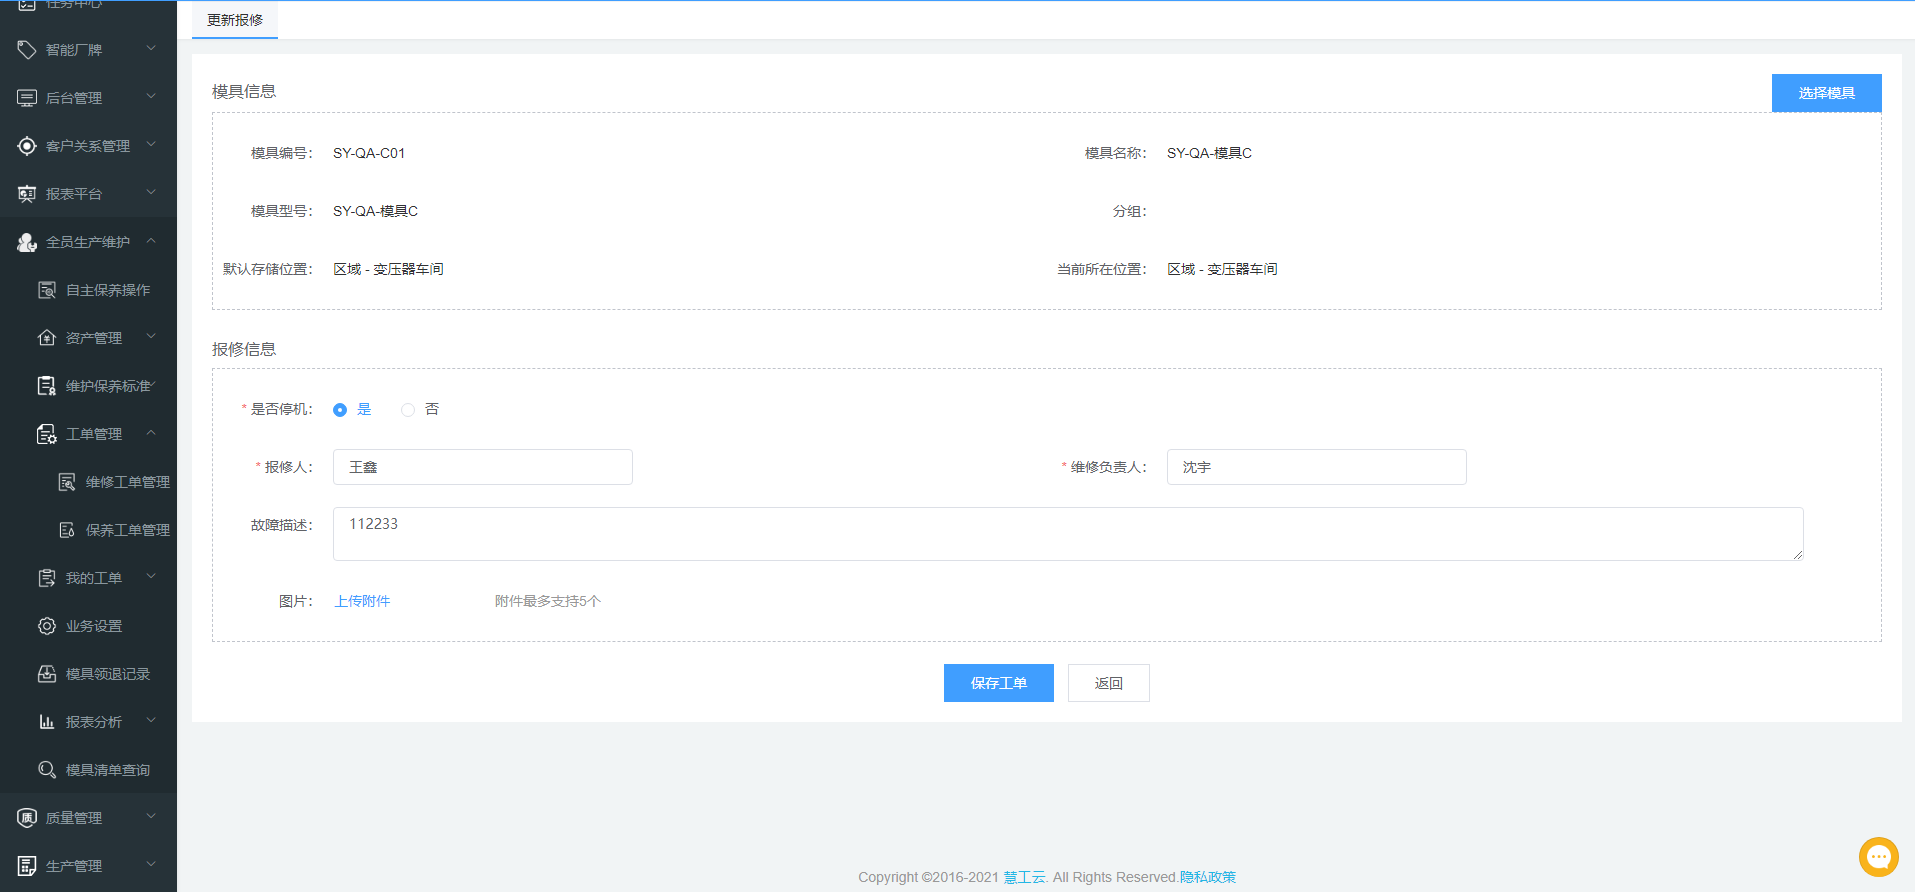Select 是 for 是否停机
This screenshot has height=892, width=1915.
[x=340, y=410]
